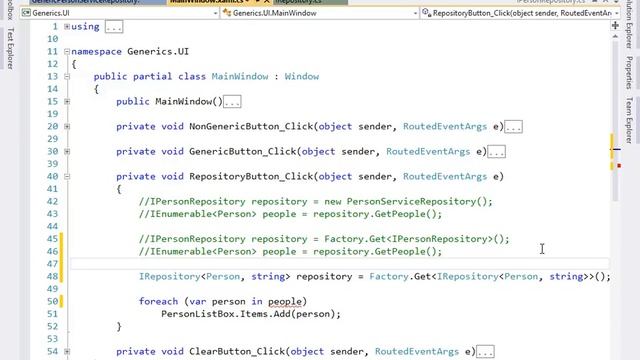The width and height of the screenshot is (640, 360).
Task: Click 'Factory' on line 48
Action: tap(389, 276)
